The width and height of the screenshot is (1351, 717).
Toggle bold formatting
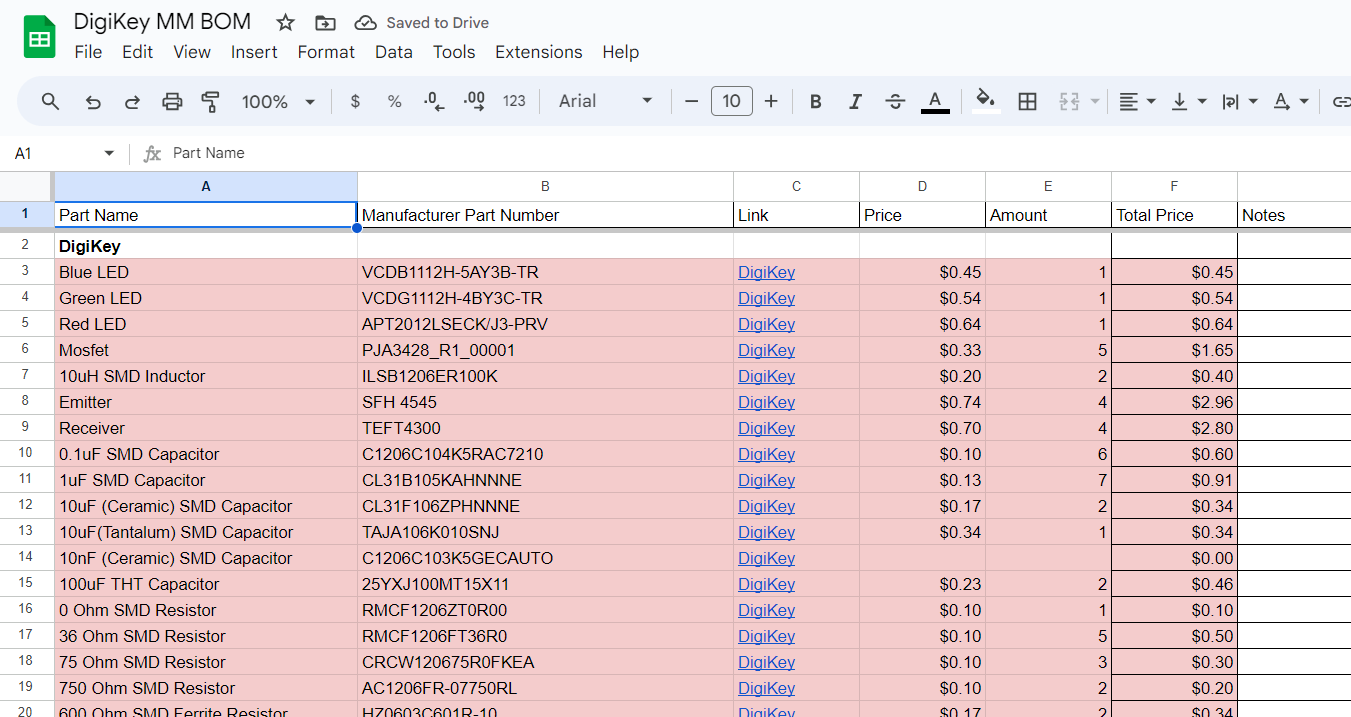tap(816, 101)
